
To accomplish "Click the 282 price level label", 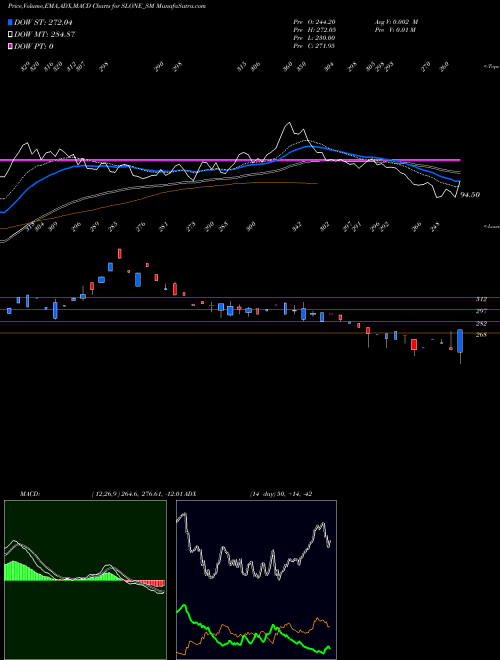I will click(x=481, y=323).
